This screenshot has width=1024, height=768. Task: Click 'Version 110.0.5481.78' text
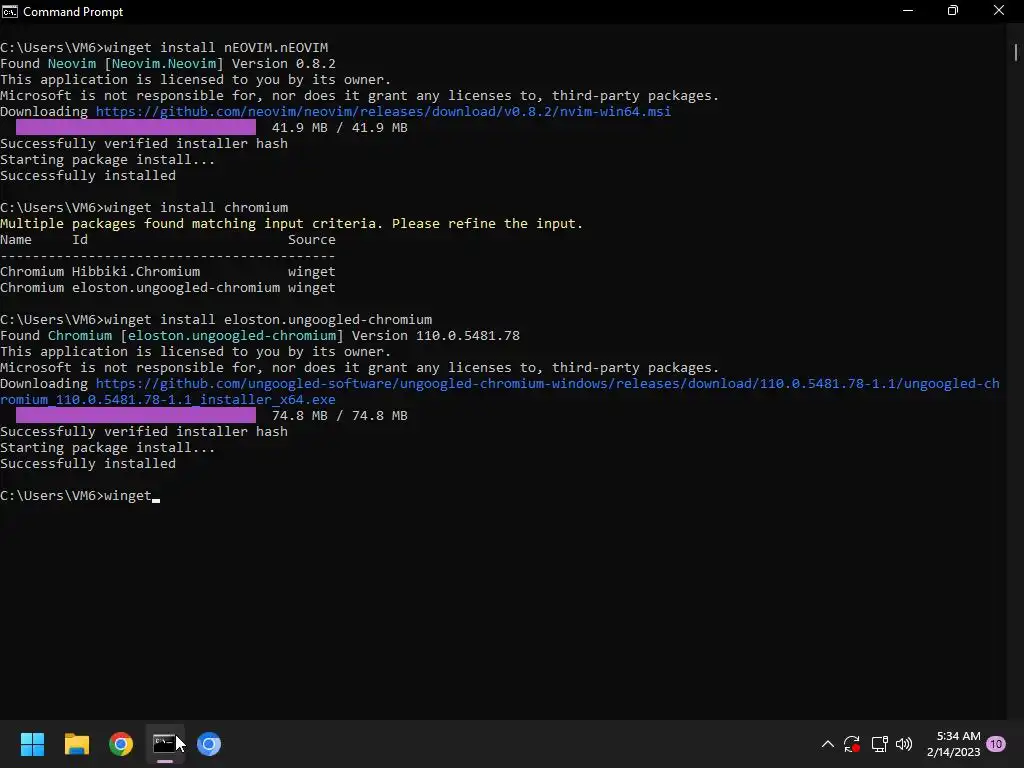436,336
